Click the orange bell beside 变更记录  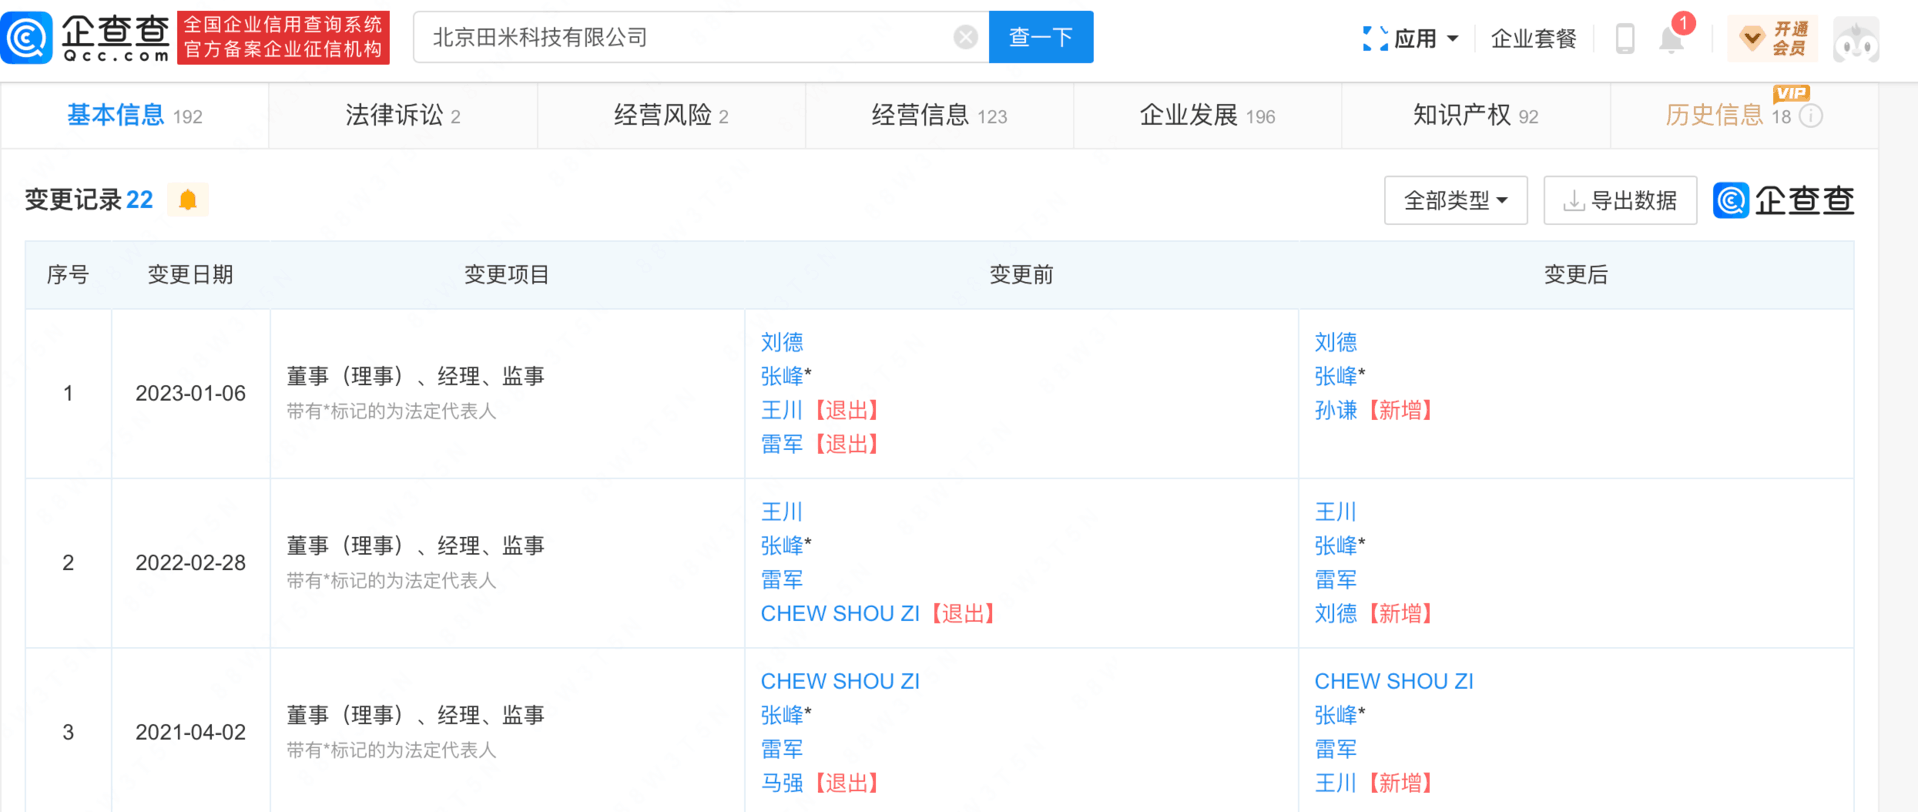click(x=188, y=200)
